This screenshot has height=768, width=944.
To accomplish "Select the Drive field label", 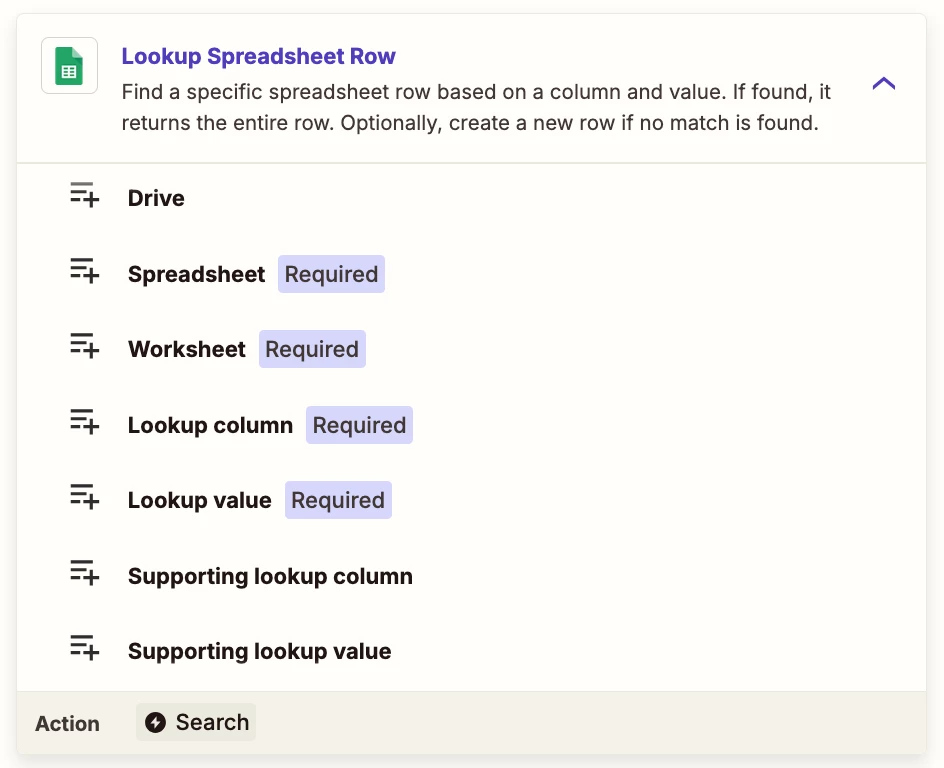I will [156, 198].
